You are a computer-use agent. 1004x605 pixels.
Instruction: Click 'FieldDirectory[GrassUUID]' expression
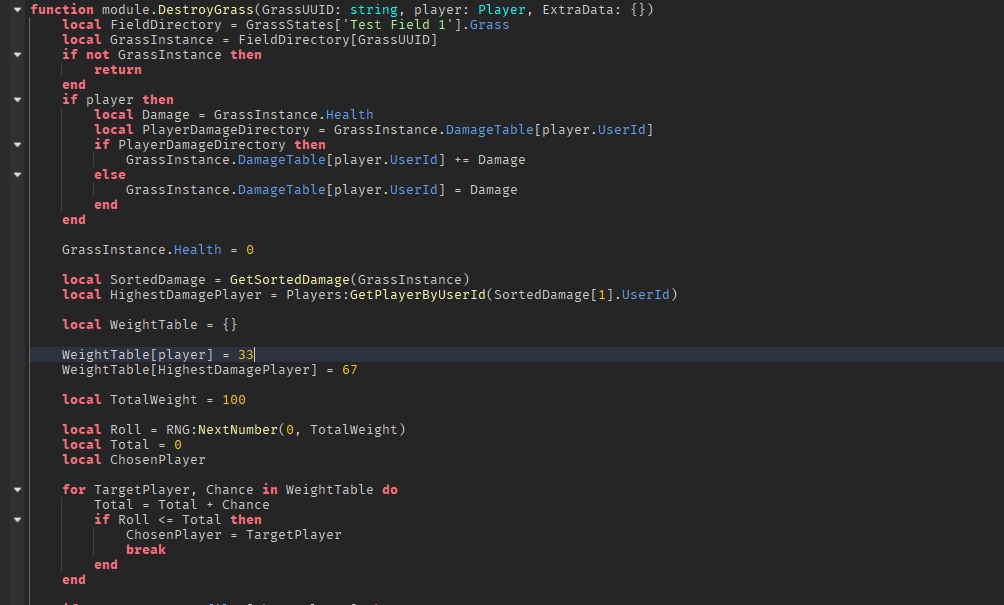pyautogui.click(x=337, y=40)
